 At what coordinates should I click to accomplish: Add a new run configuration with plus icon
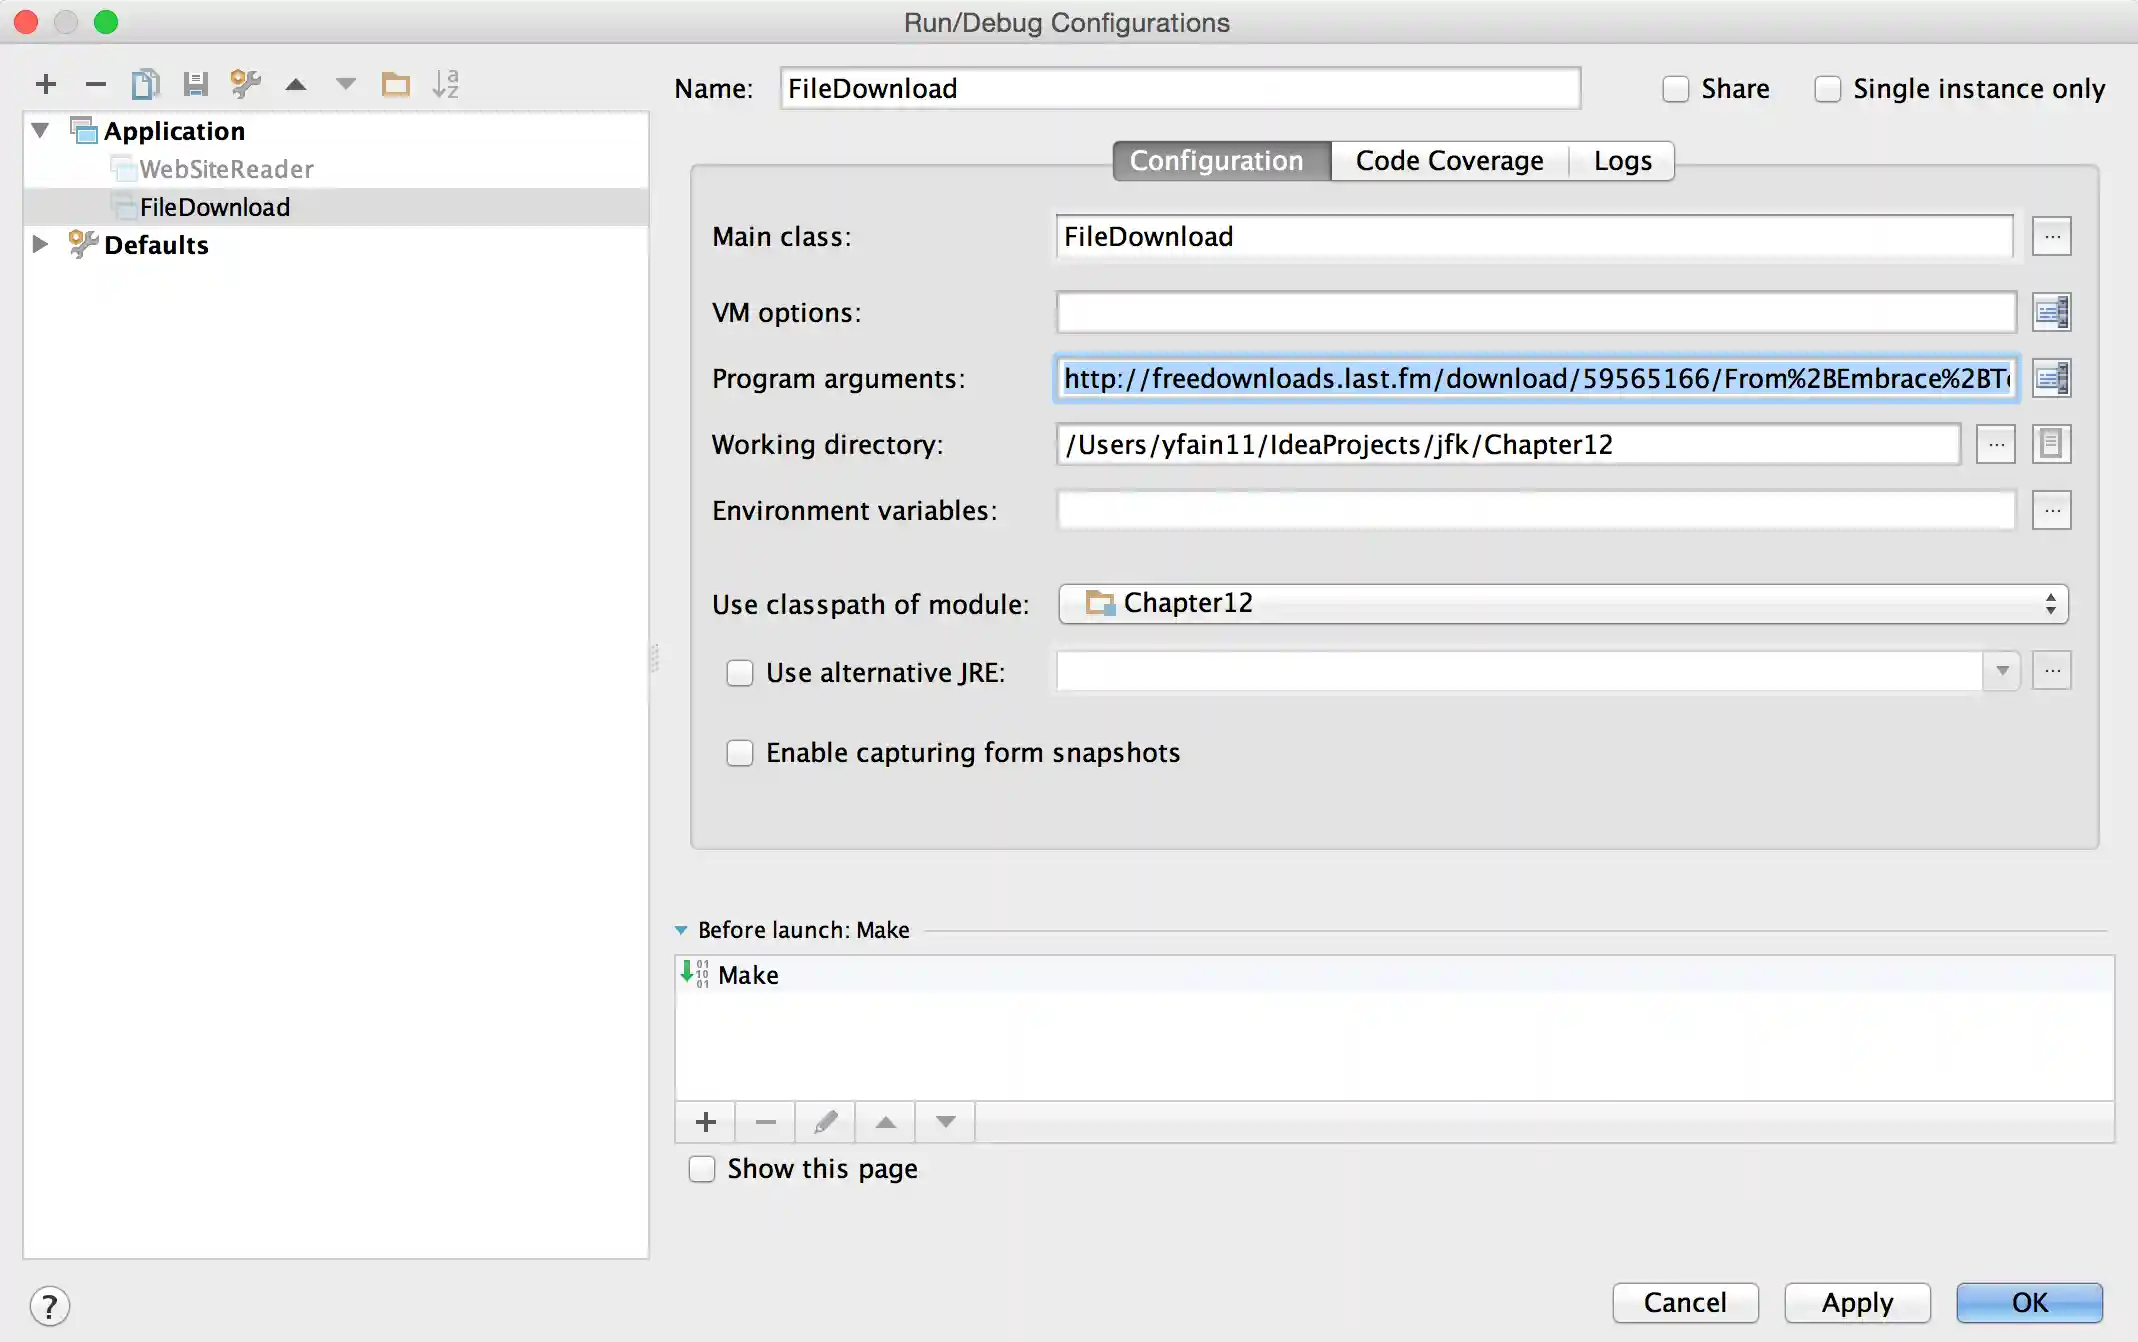tap(46, 85)
